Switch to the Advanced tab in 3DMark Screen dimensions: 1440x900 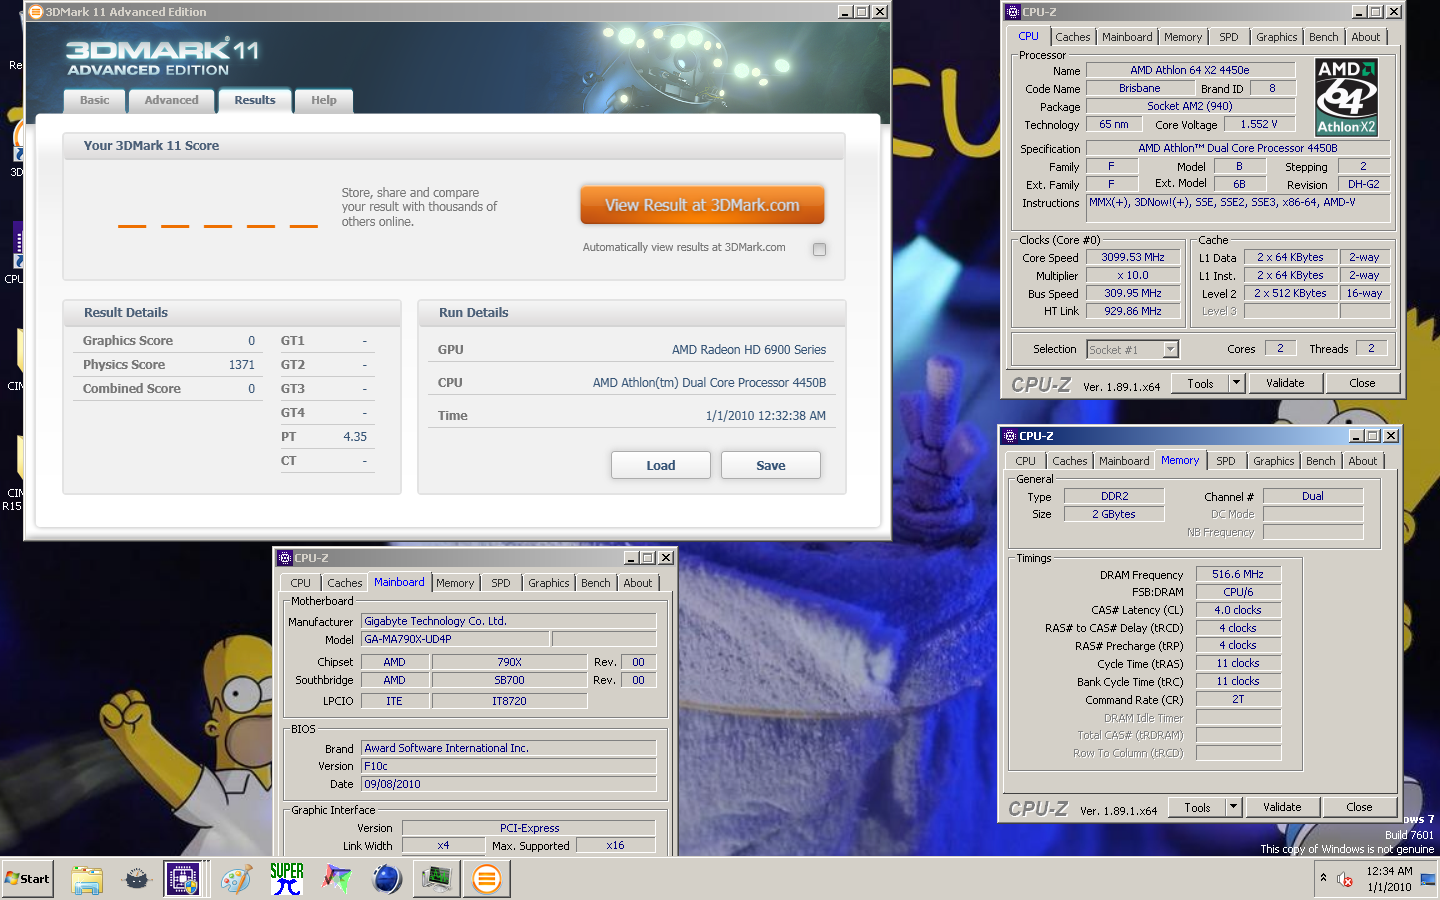click(x=171, y=100)
